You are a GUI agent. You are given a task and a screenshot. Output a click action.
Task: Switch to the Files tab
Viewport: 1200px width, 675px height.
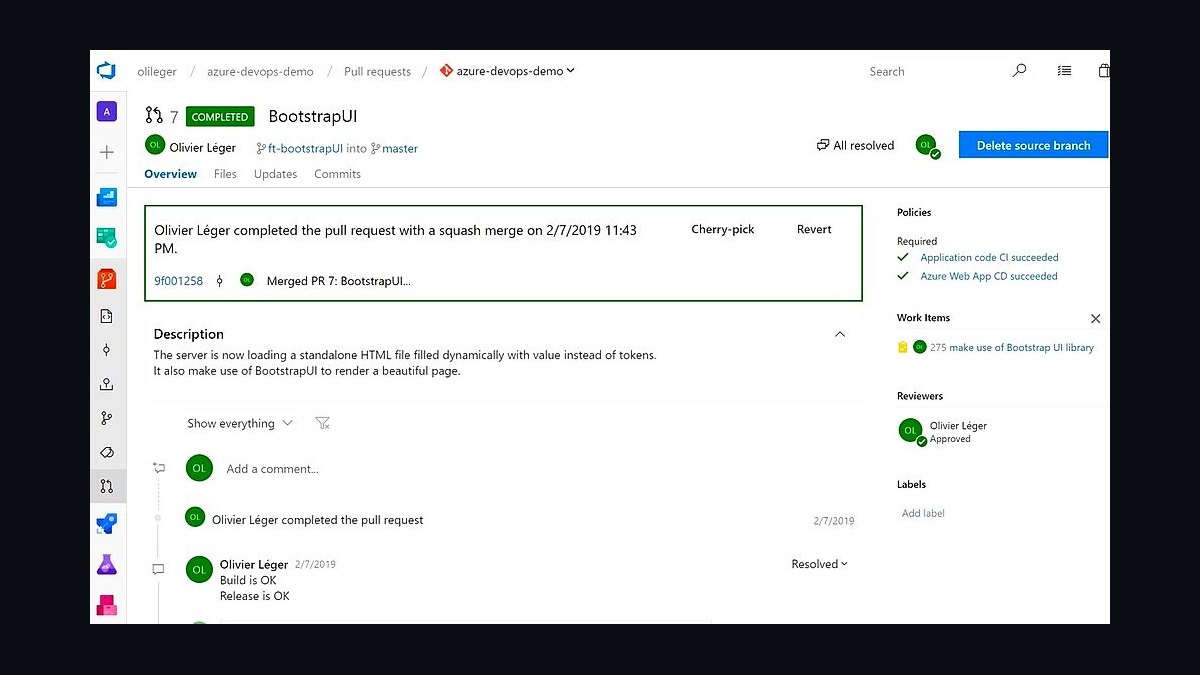225,174
